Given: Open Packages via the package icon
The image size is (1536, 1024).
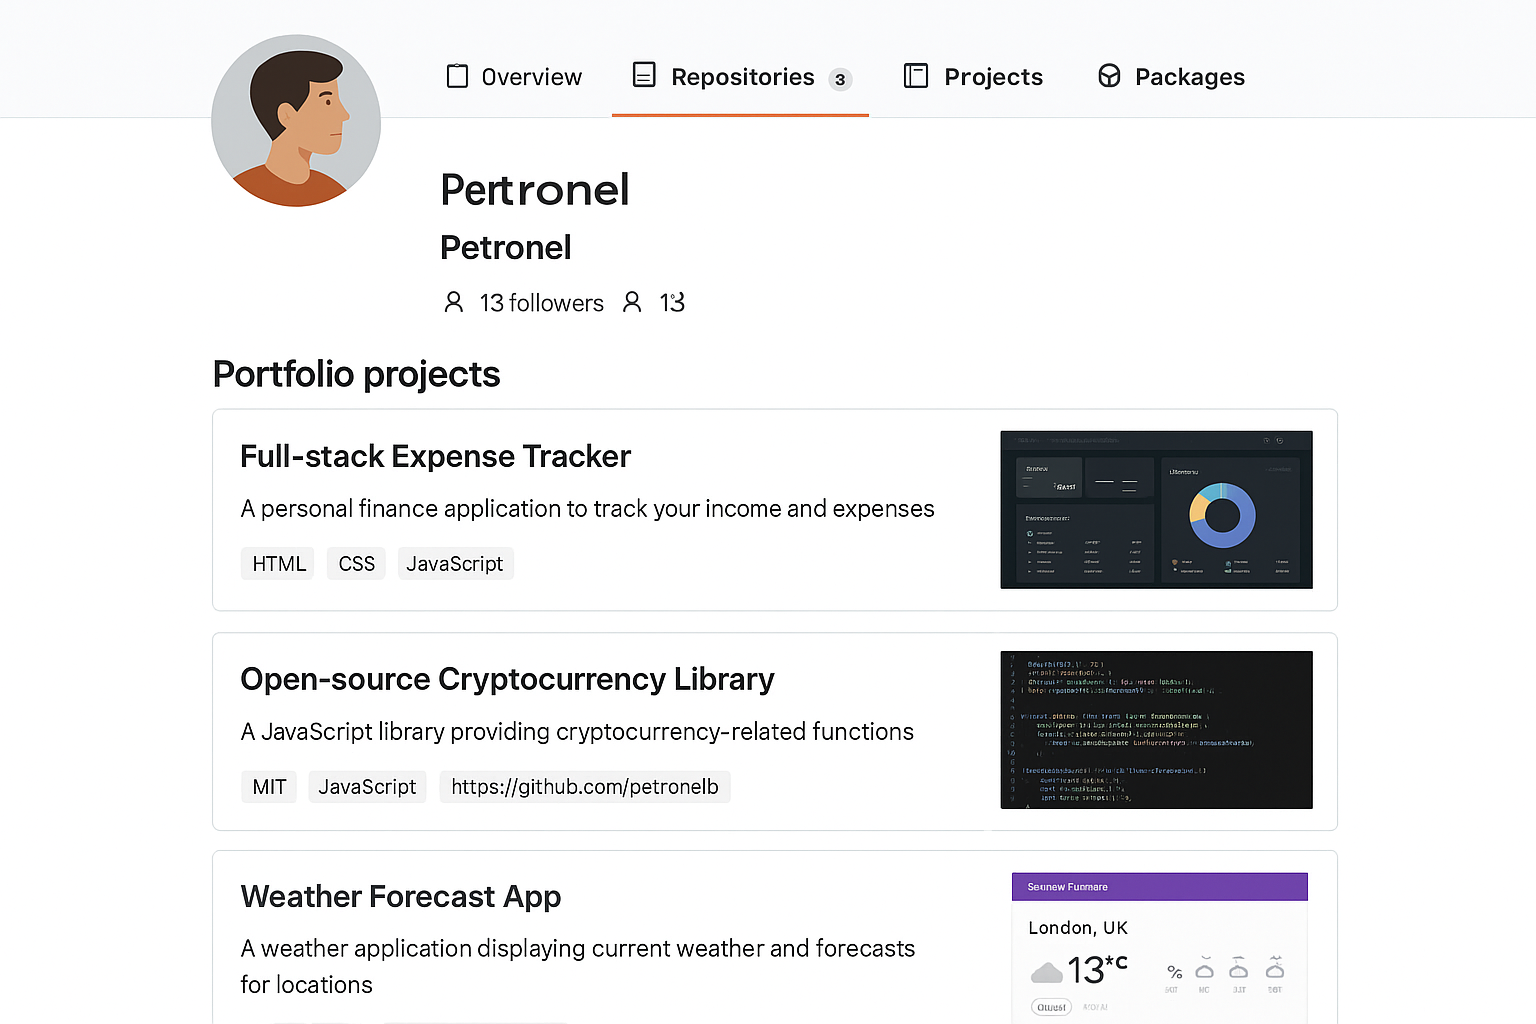Looking at the screenshot, I should click(1109, 76).
